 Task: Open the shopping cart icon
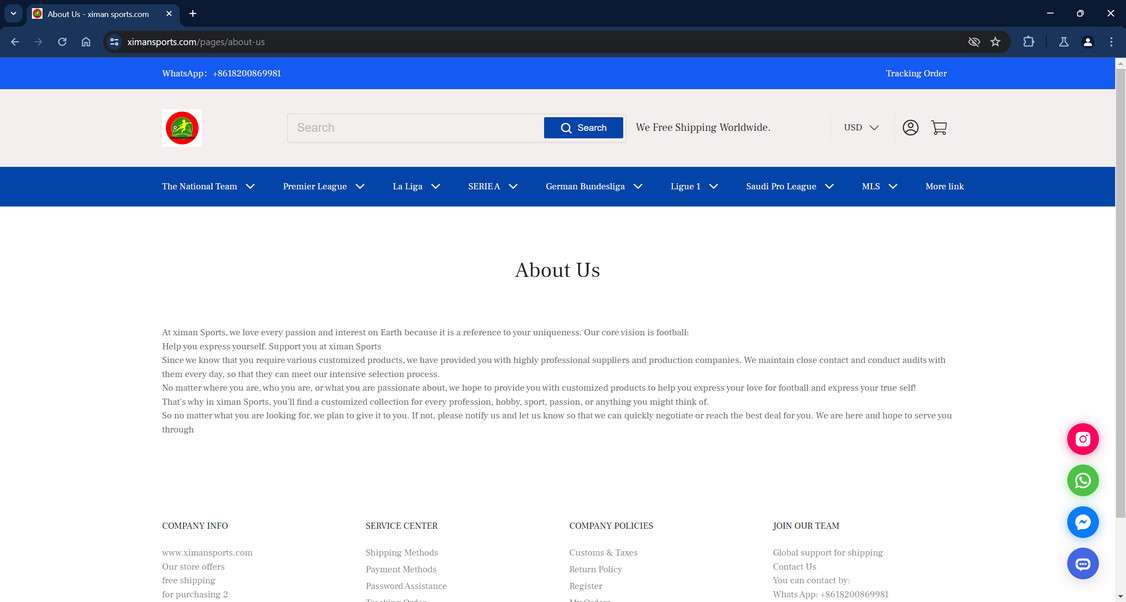click(939, 128)
